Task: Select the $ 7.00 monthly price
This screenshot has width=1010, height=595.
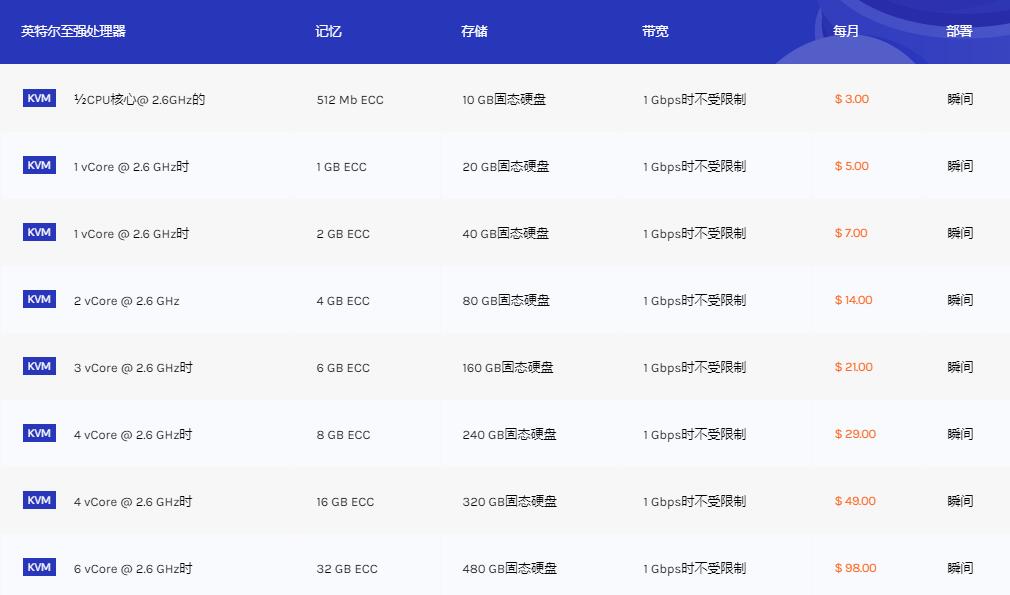Action: click(x=851, y=233)
